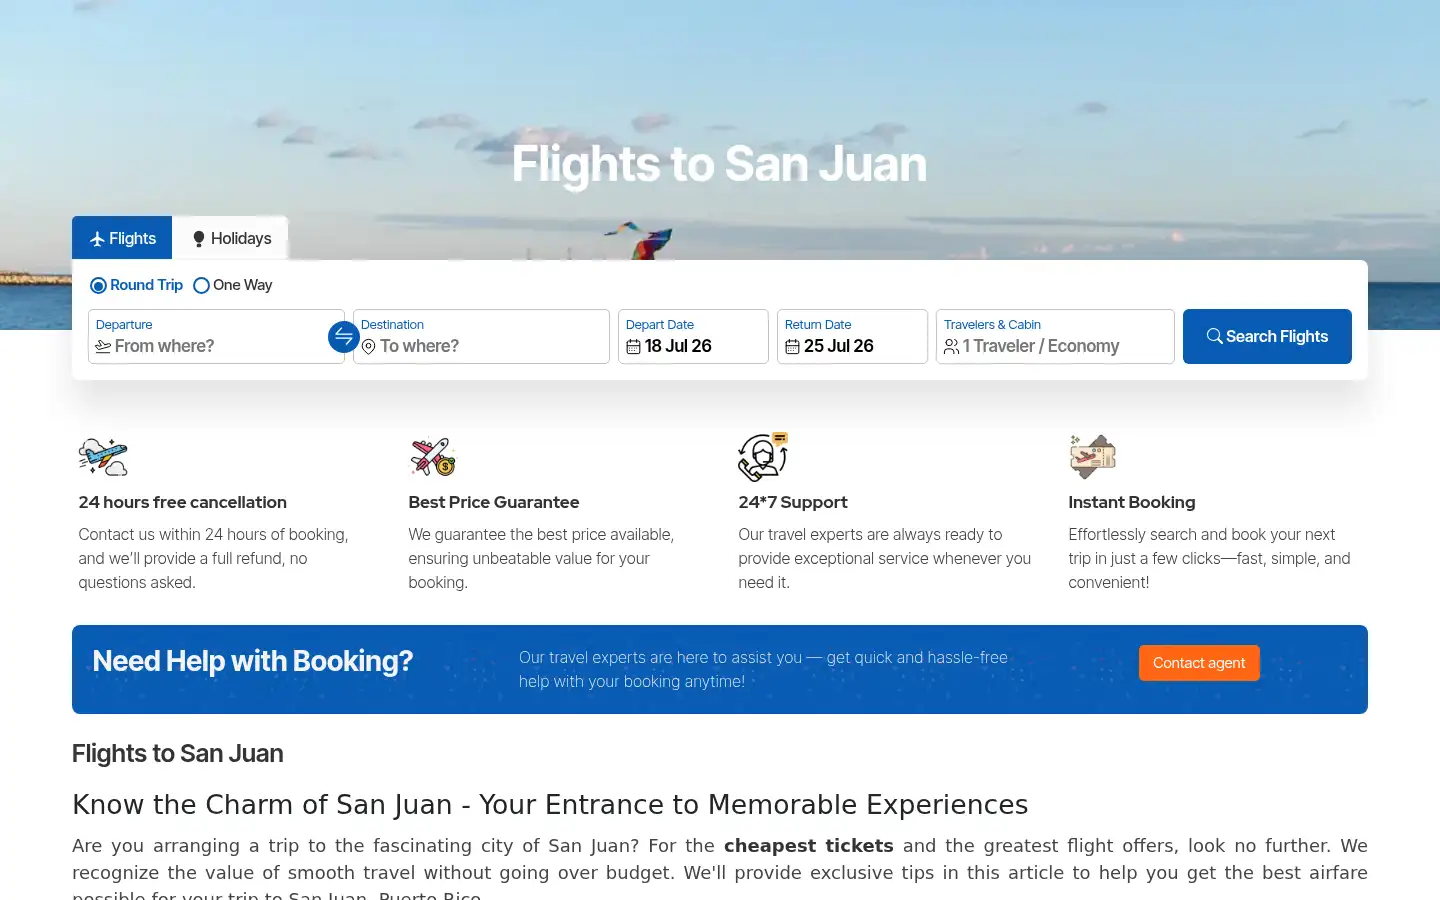Open the Travelers & Cabin selector
Screen dimensions: 1440x900
[1055, 336]
